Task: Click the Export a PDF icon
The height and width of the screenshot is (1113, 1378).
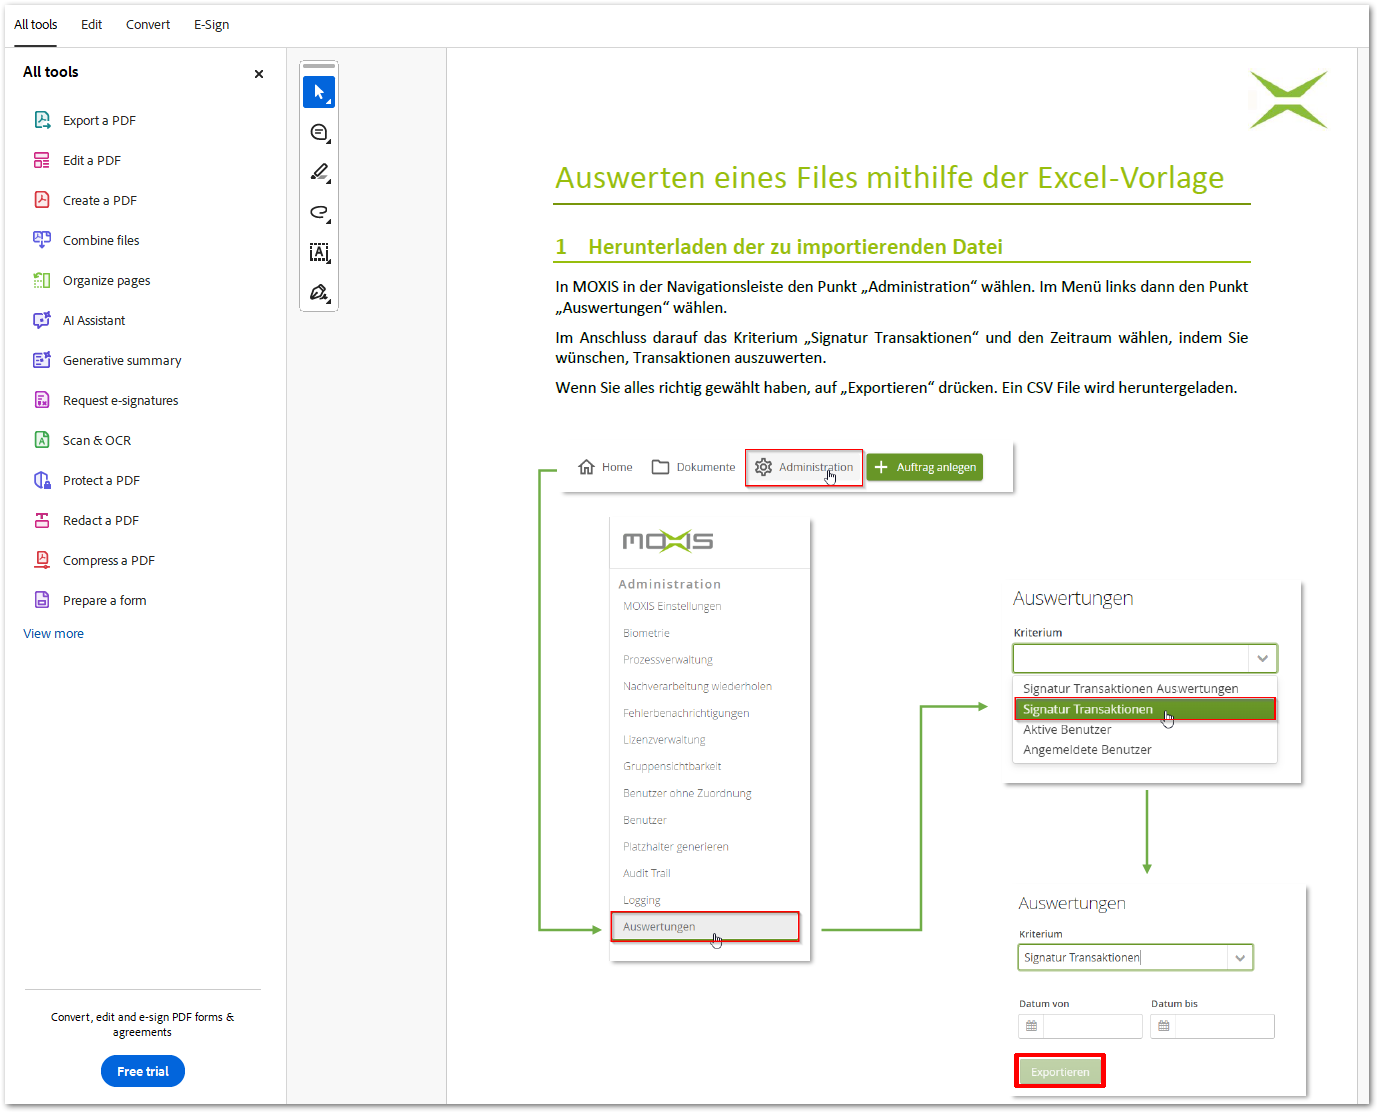Action: click(42, 120)
